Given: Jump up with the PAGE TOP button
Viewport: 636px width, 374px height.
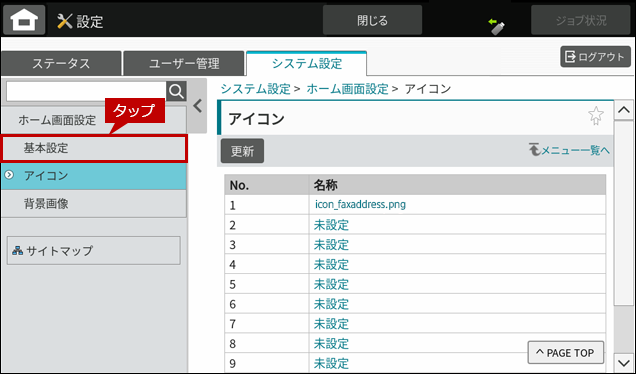Looking at the screenshot, I should [x=565, y=353].
